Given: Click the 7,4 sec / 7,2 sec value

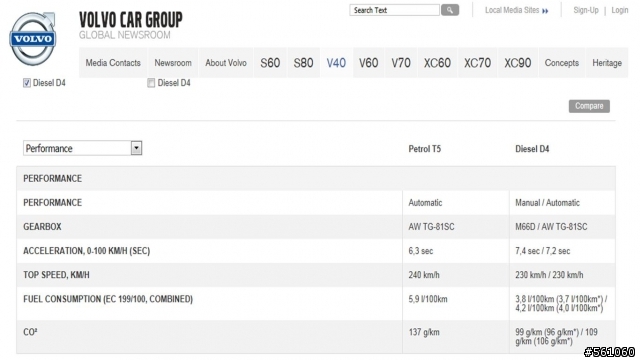Looking at the screenshot, I should (x=542, y=251).
